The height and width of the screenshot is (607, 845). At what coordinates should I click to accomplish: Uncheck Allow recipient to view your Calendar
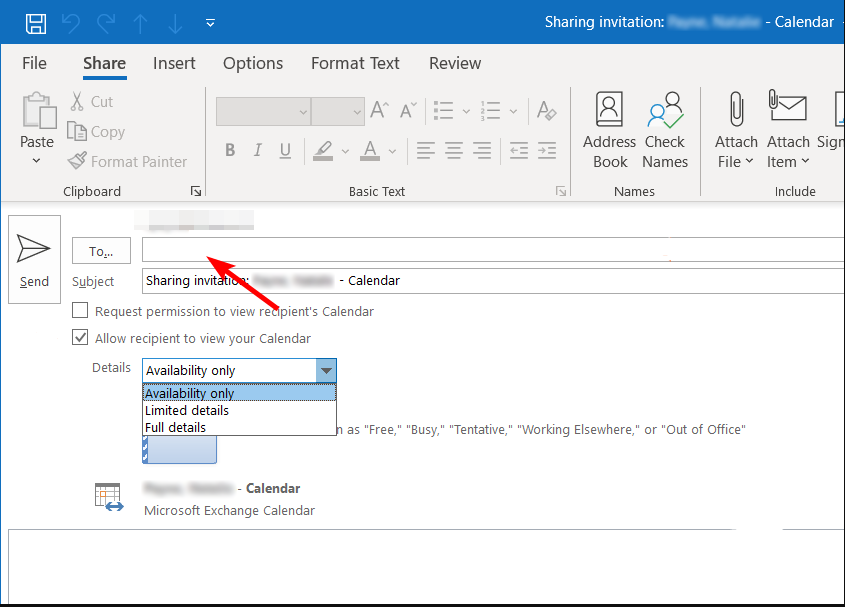(80, 337)
